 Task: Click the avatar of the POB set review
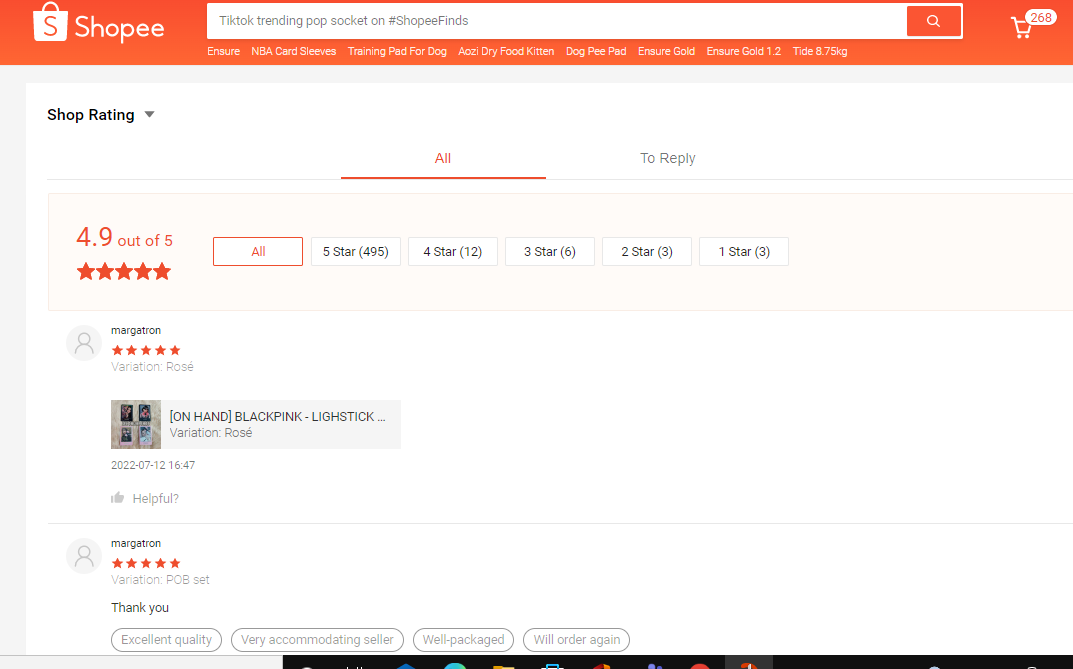click(84, 556)
